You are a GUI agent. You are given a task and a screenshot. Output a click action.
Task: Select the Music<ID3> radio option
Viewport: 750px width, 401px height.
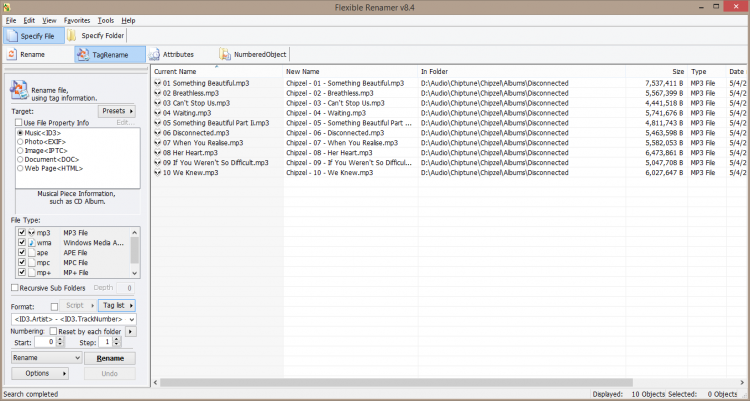point(20,133)
